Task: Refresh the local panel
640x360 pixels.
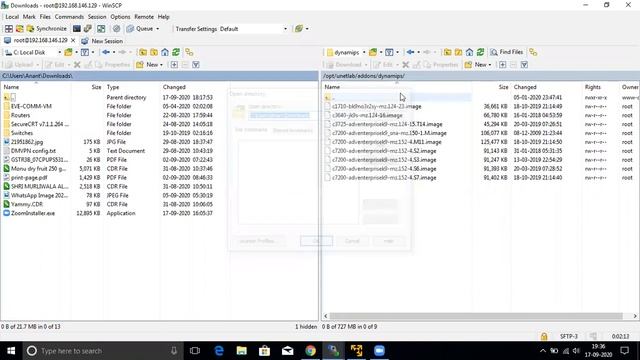Action: coord(176,52)
